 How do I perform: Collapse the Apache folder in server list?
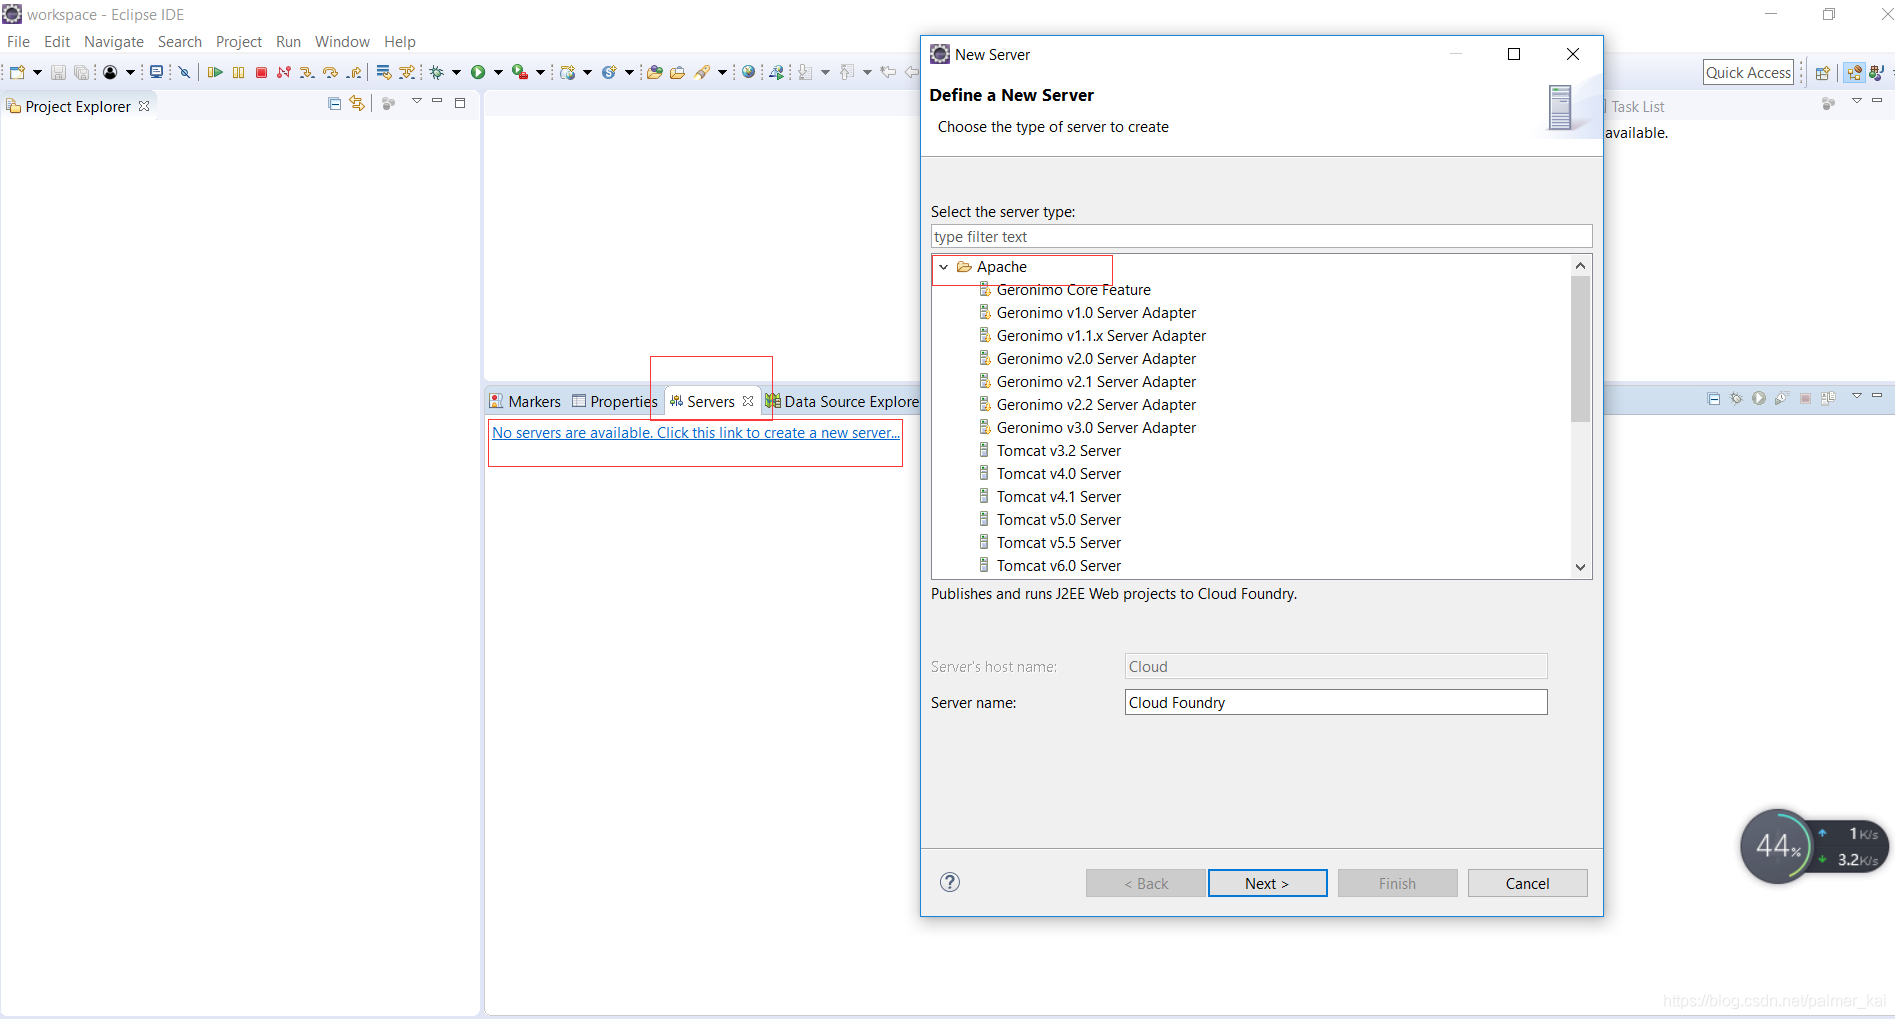(944, 267)
